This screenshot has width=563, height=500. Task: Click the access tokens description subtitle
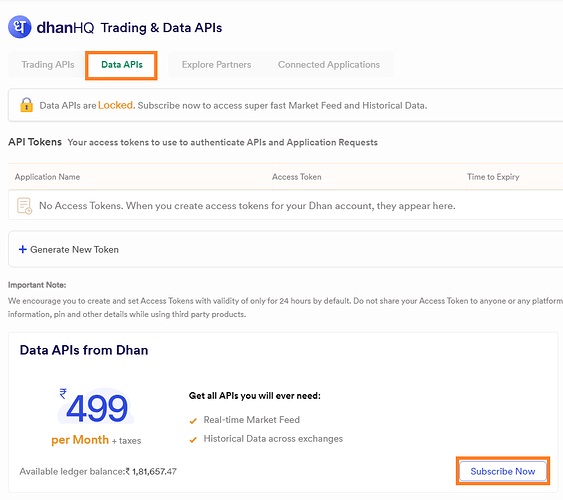pyautogui.click(x=223, y=142)
